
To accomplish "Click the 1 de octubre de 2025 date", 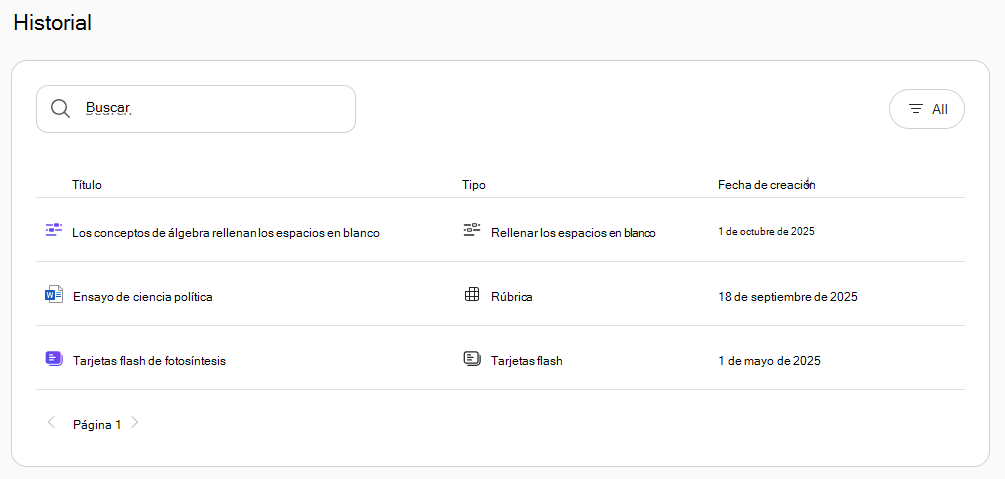I will (x=766, y=231).
